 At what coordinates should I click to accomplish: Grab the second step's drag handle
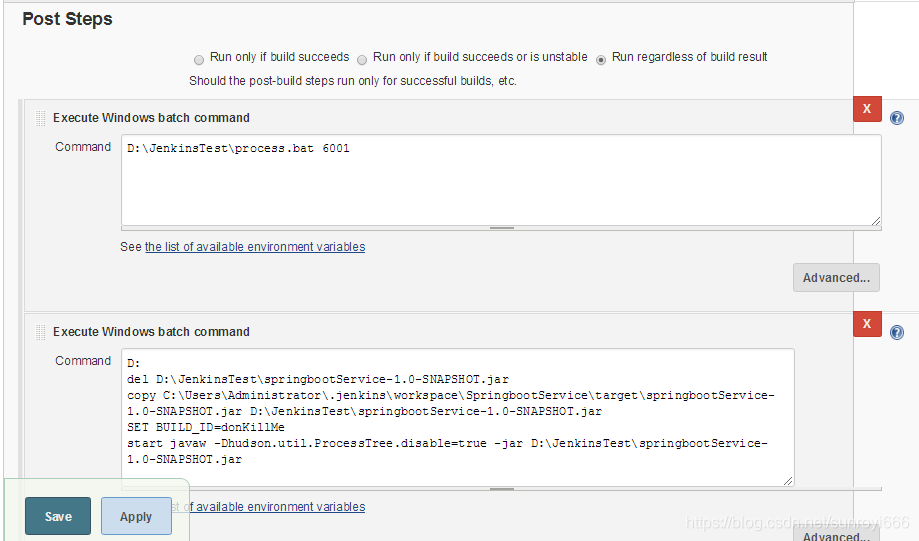click(x=40, y=332)
